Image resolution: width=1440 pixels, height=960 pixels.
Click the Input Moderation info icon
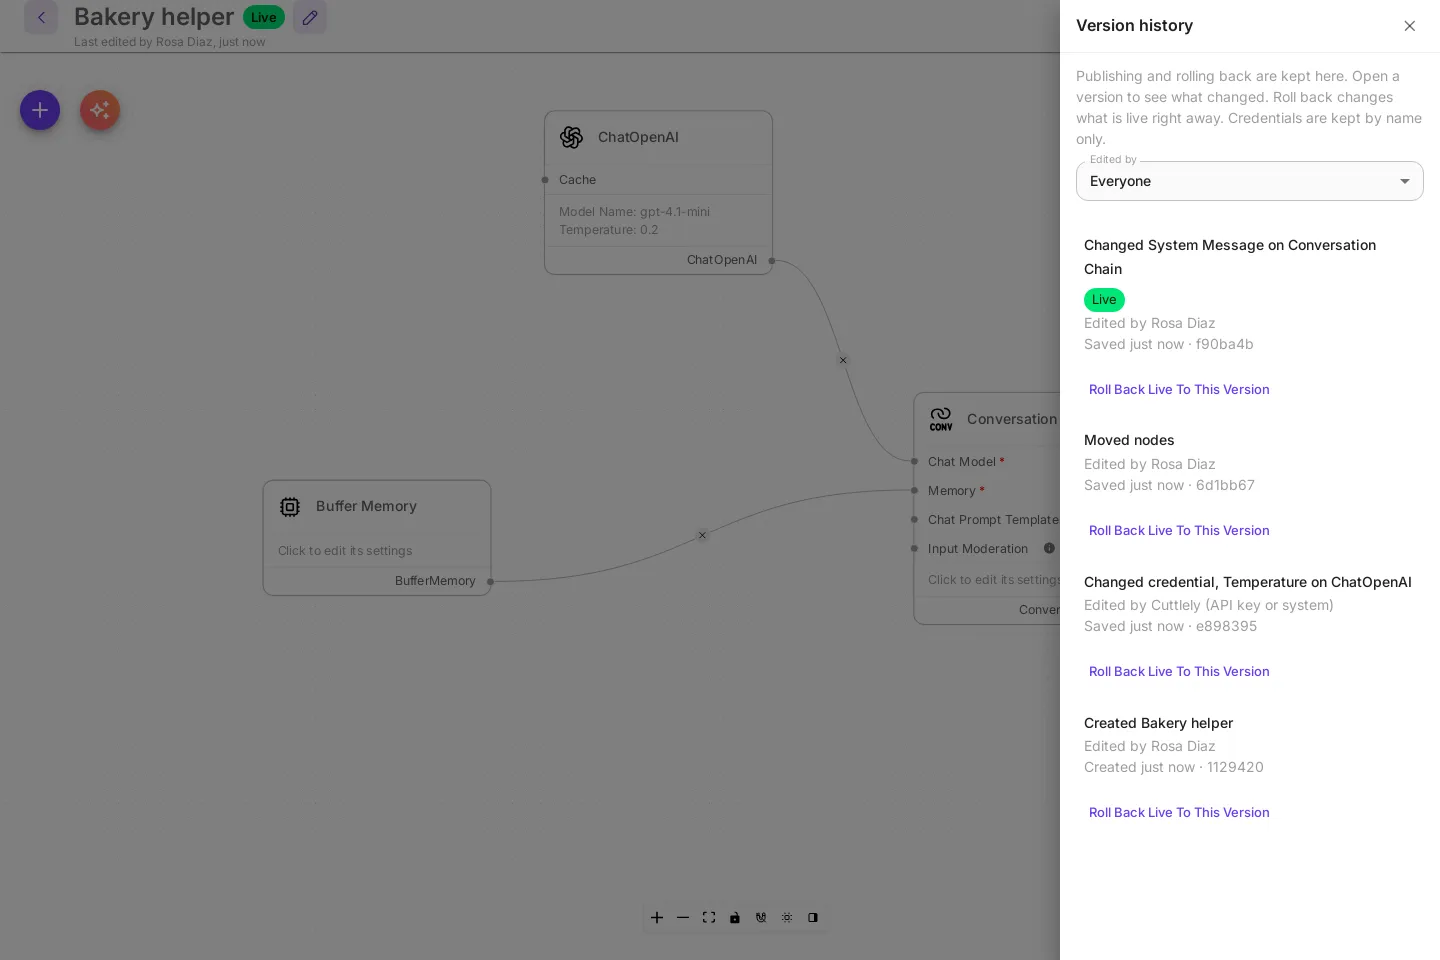point(1049,548)
